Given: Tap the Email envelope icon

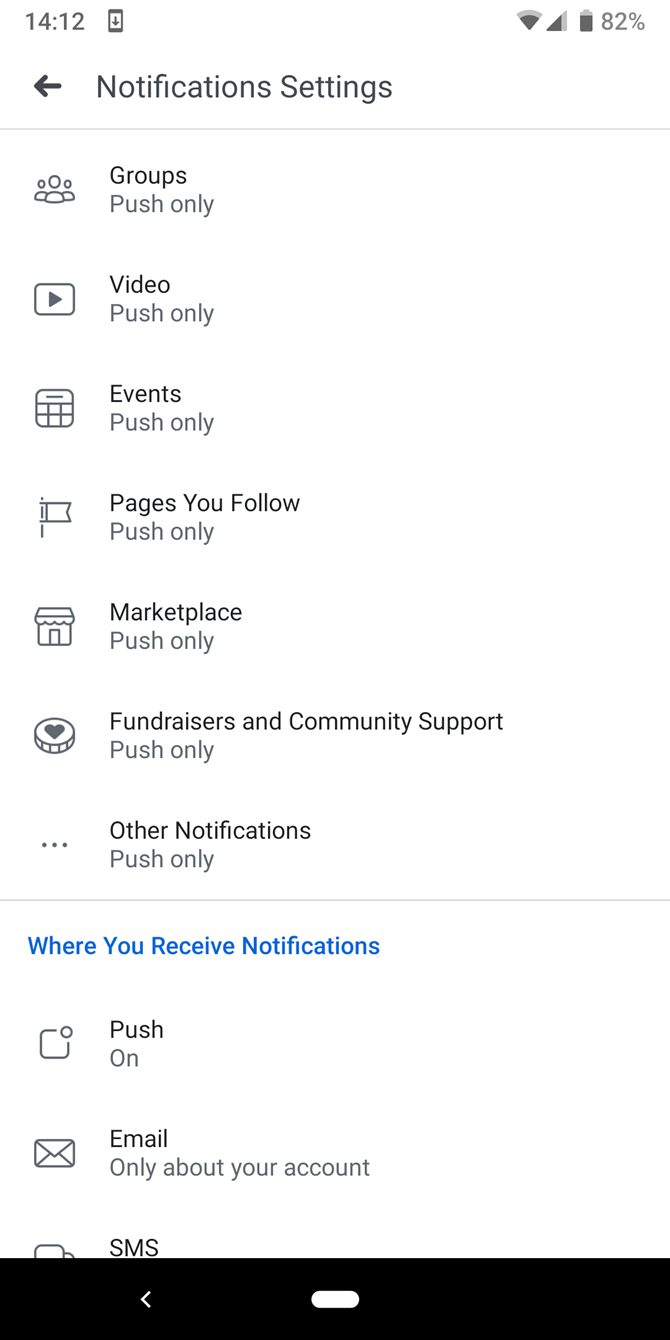Looking at the screenshot, I should point(54,1152).
